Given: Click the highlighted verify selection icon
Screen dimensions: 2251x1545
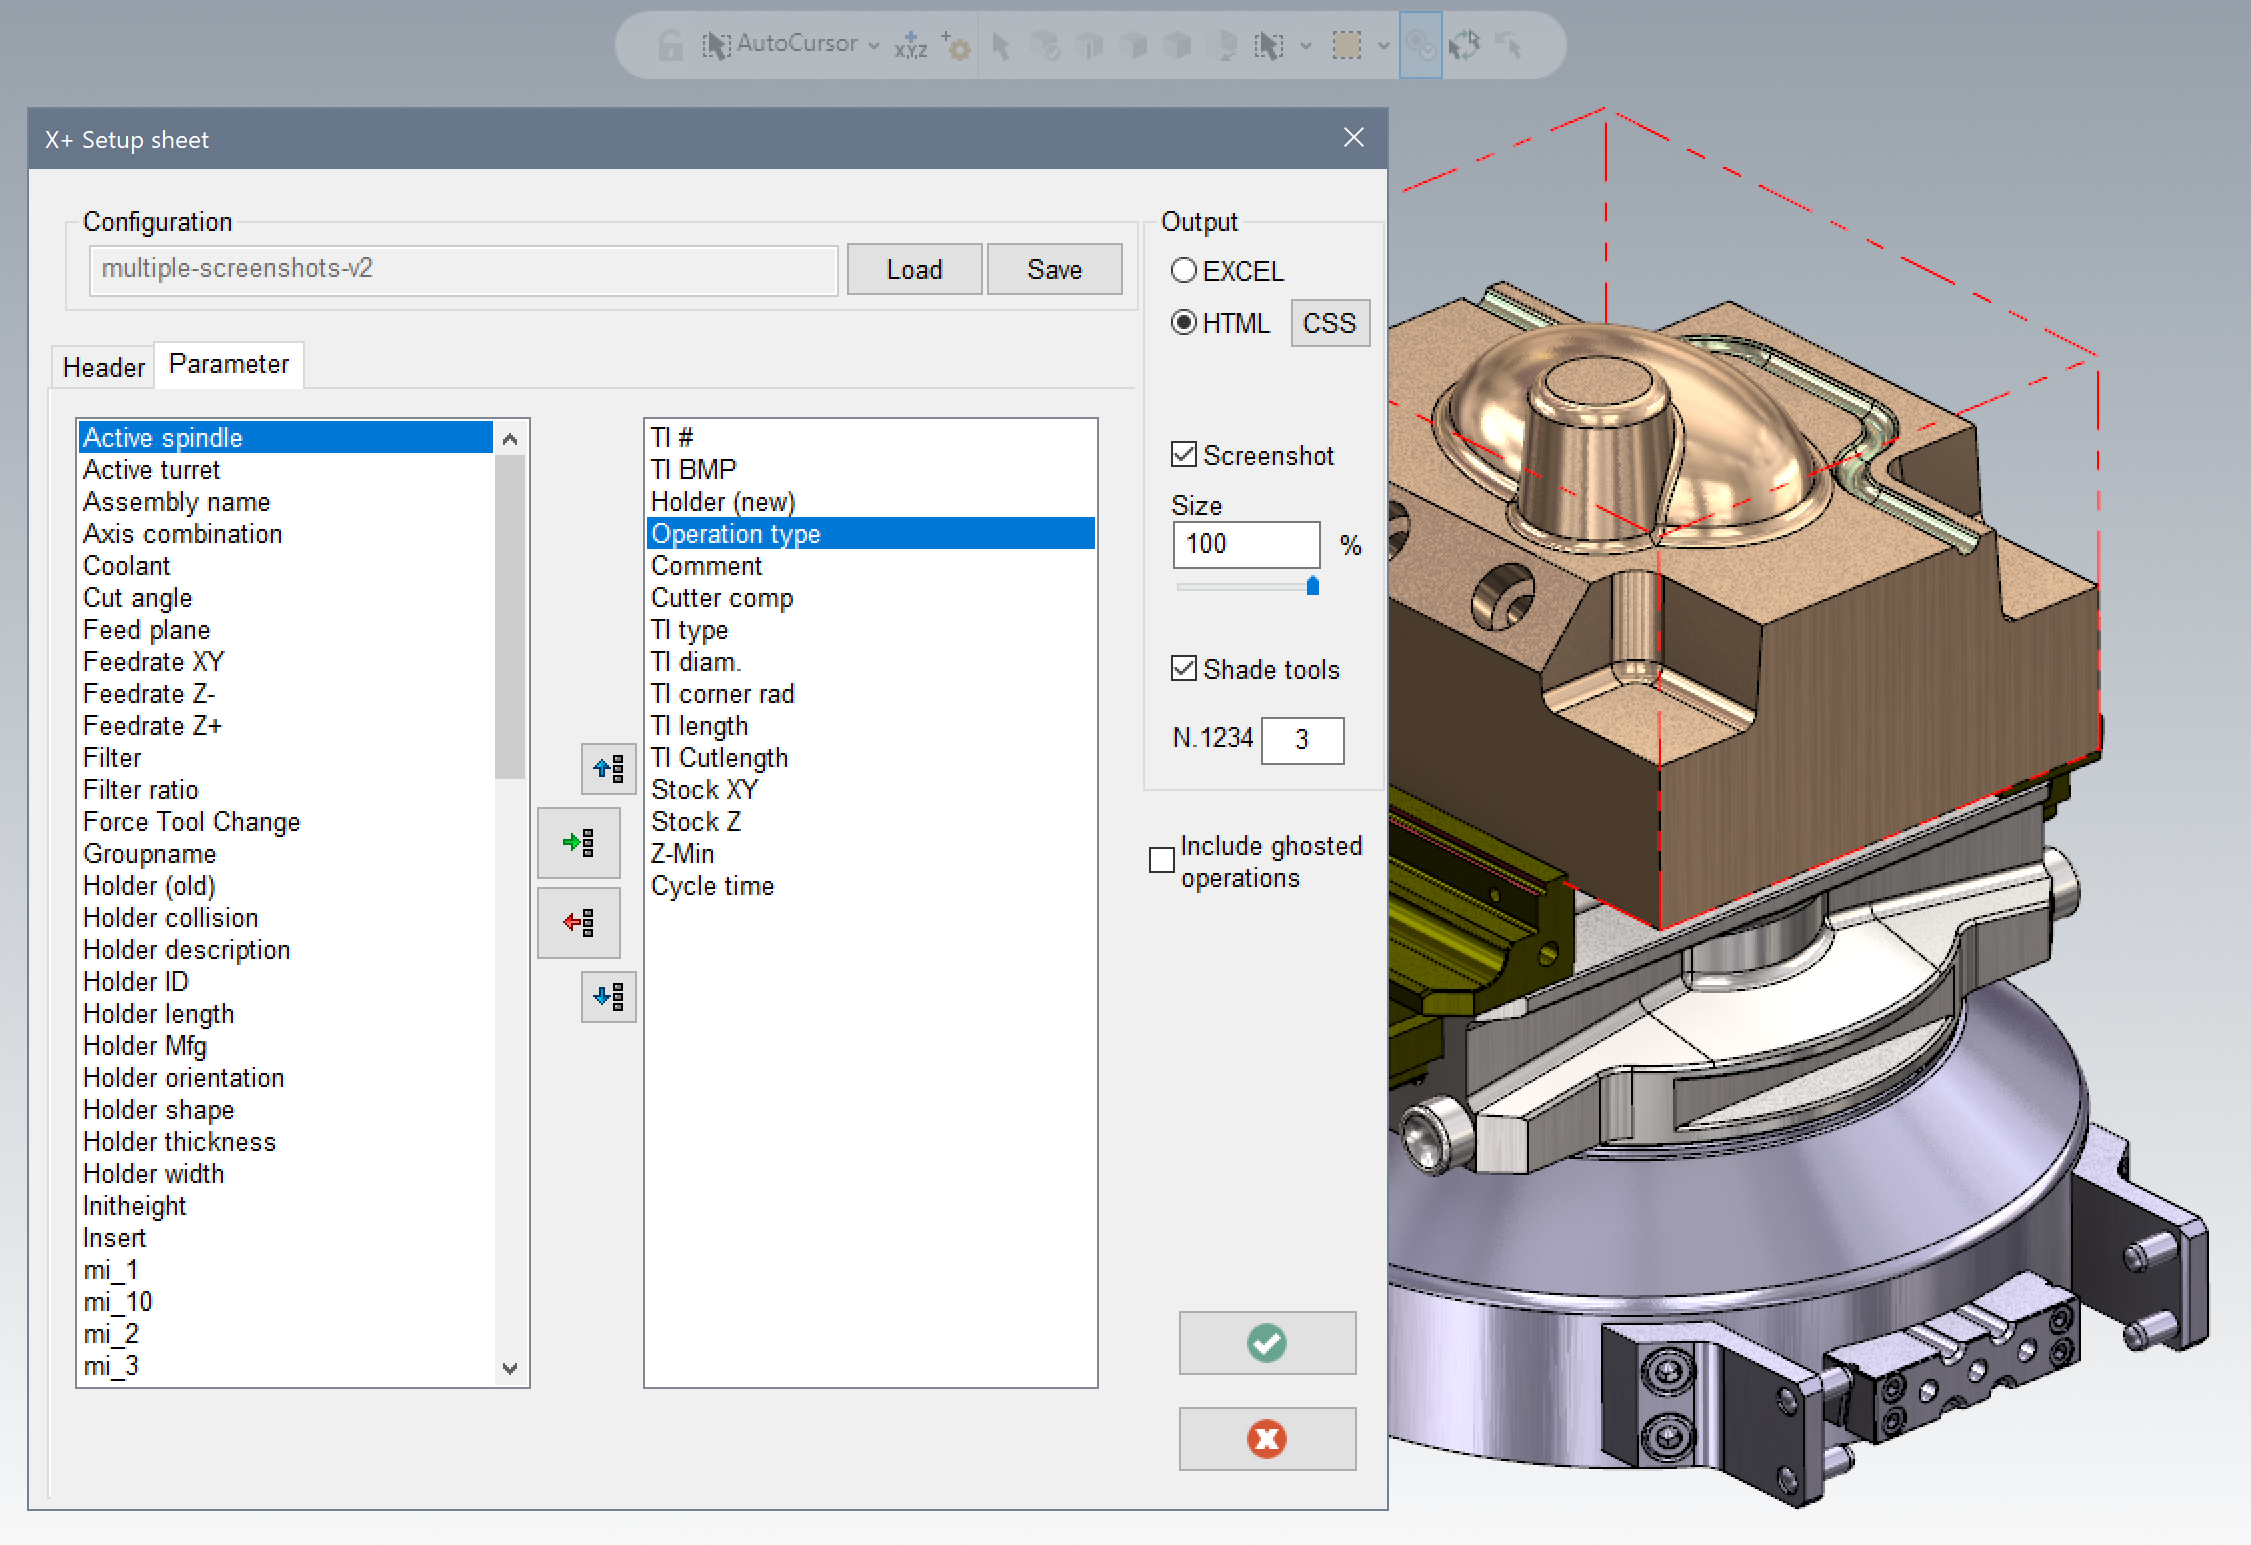Looking at the screenshot, I should point(1420,45).
